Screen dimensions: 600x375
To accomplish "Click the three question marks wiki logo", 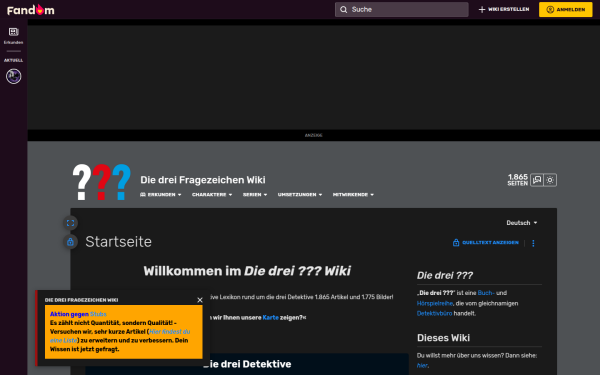I will 102,182.
